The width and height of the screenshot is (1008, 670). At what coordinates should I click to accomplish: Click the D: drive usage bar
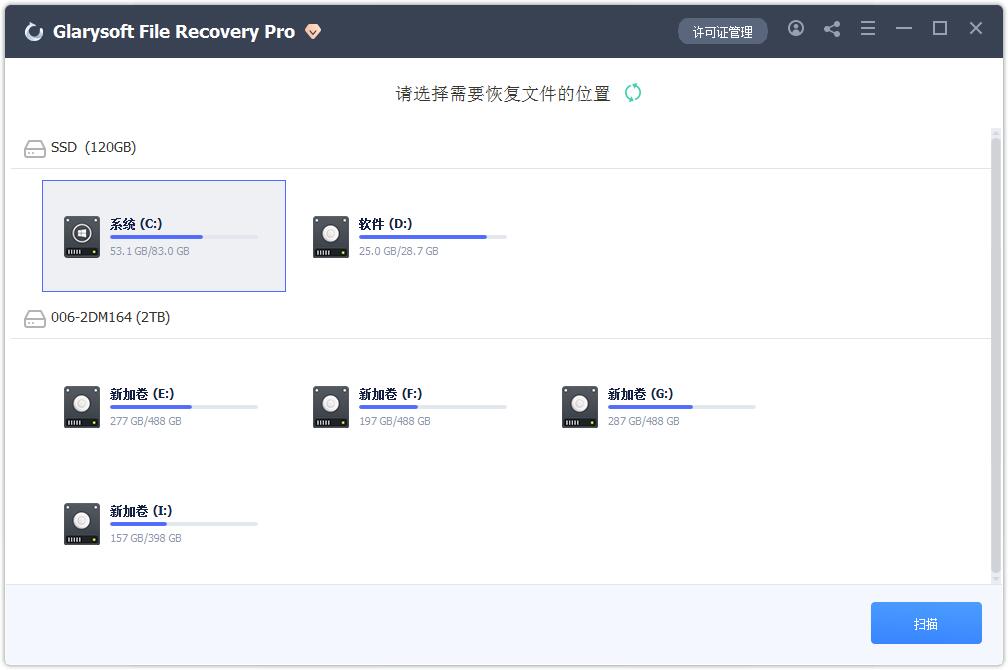pos(433,237)
